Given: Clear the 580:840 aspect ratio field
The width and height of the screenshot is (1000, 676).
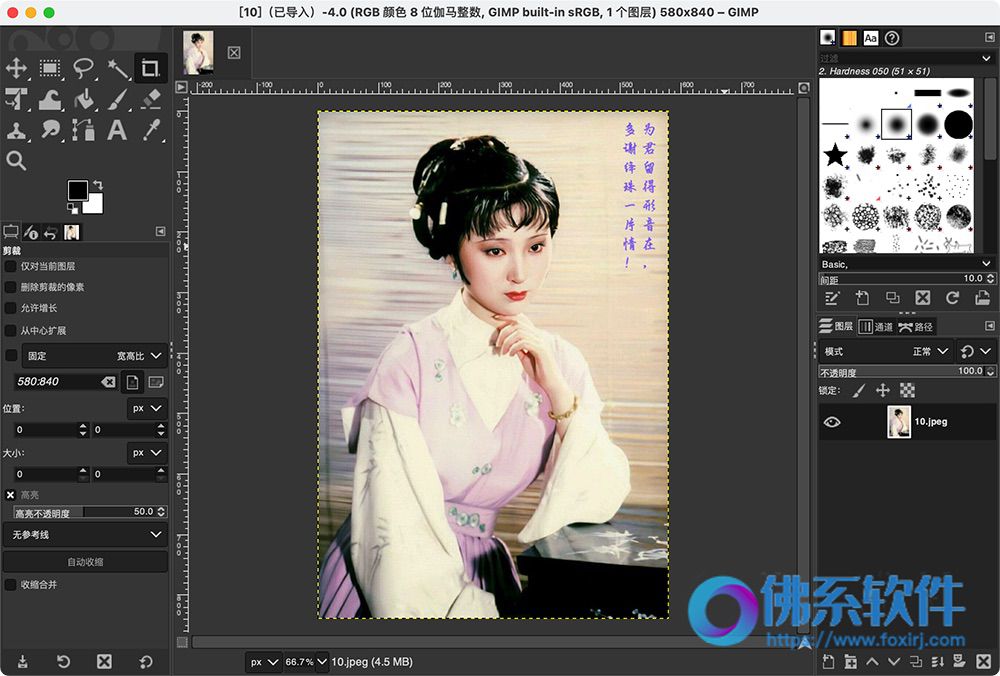Looking at the screenshot, I should (x=108, y=381).
